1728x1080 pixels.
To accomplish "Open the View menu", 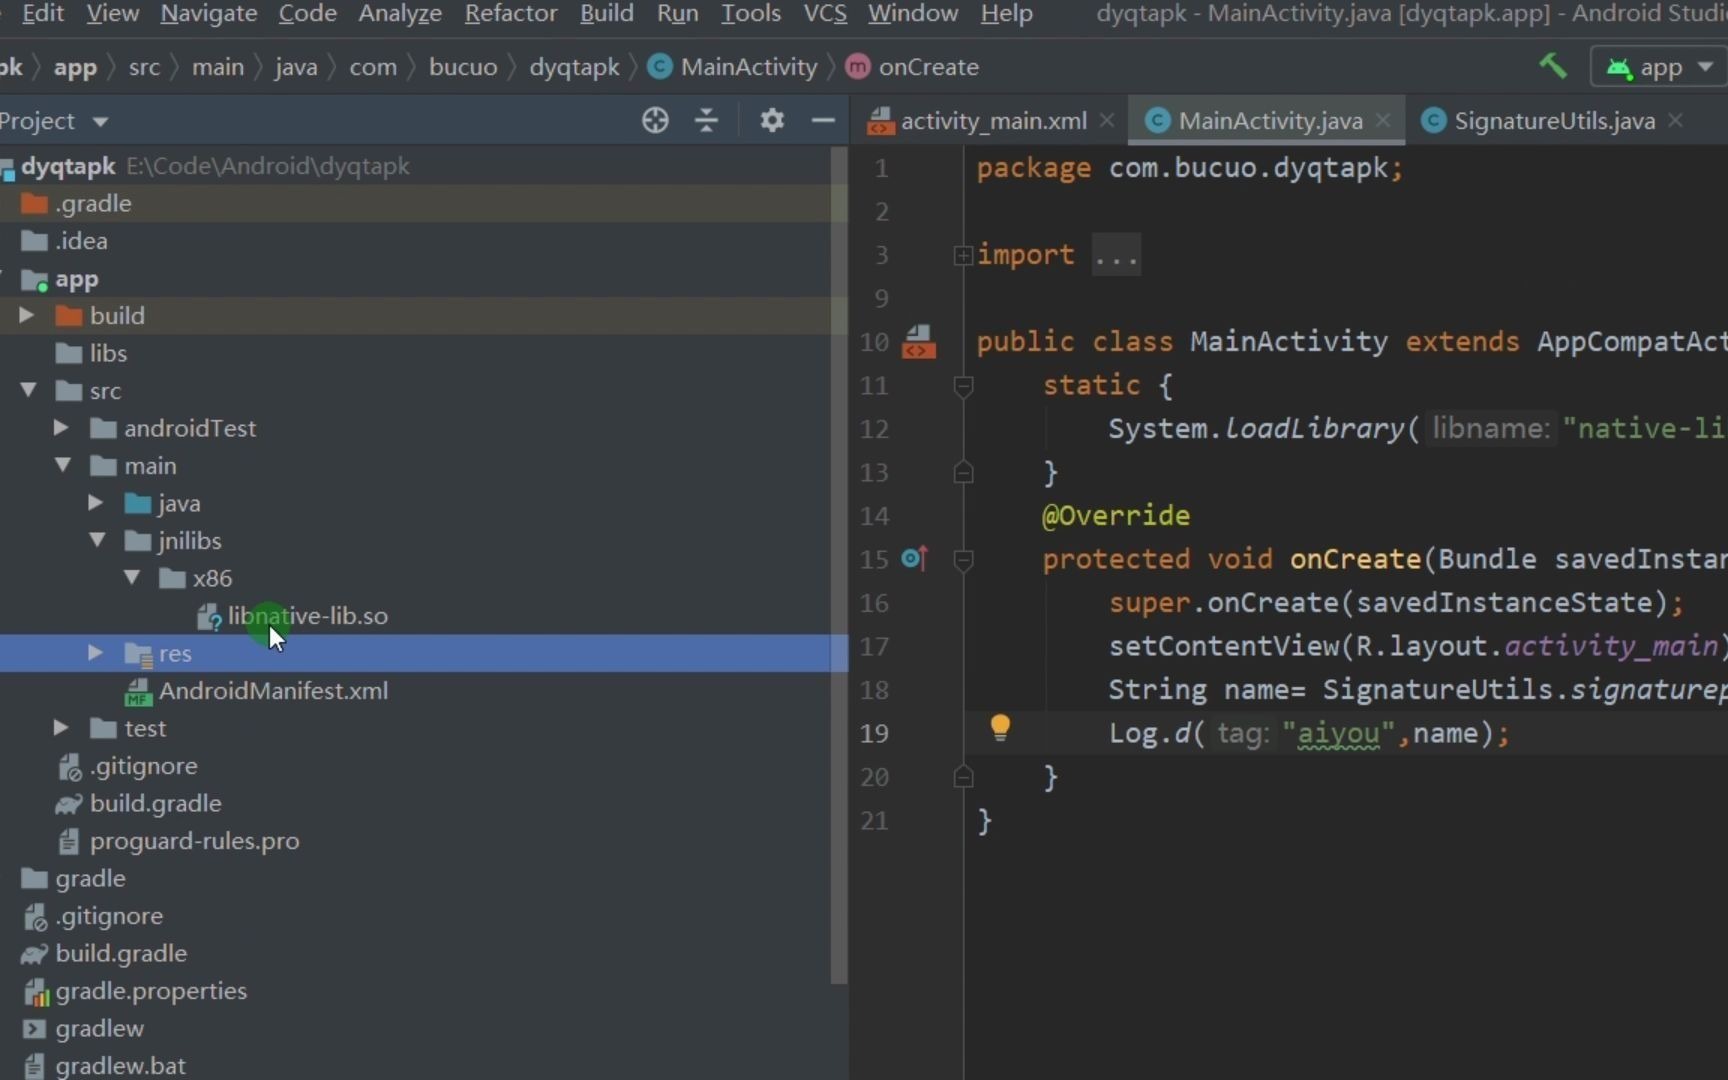I will [x=112, y=13].
